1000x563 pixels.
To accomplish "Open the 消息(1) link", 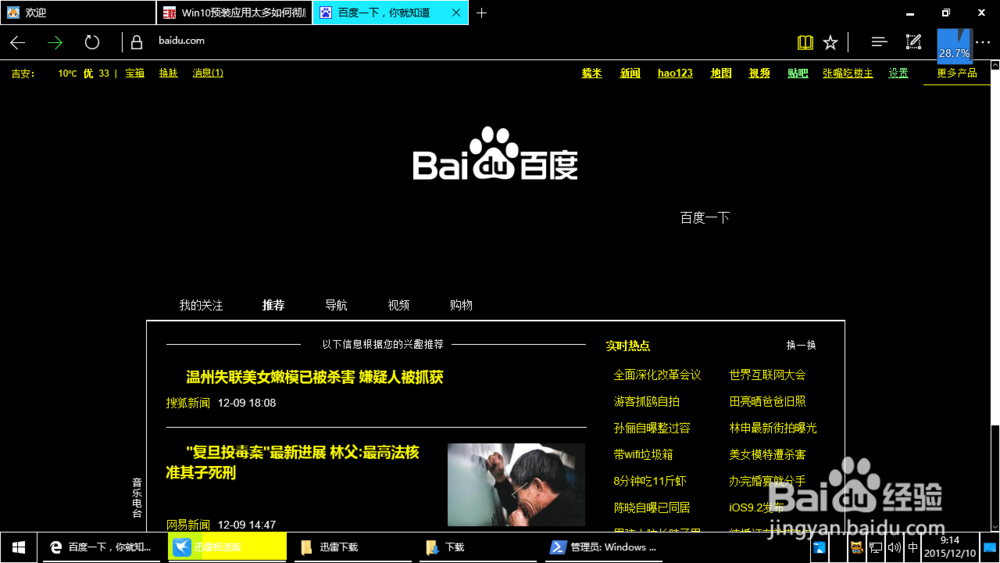I will [208, 73].
